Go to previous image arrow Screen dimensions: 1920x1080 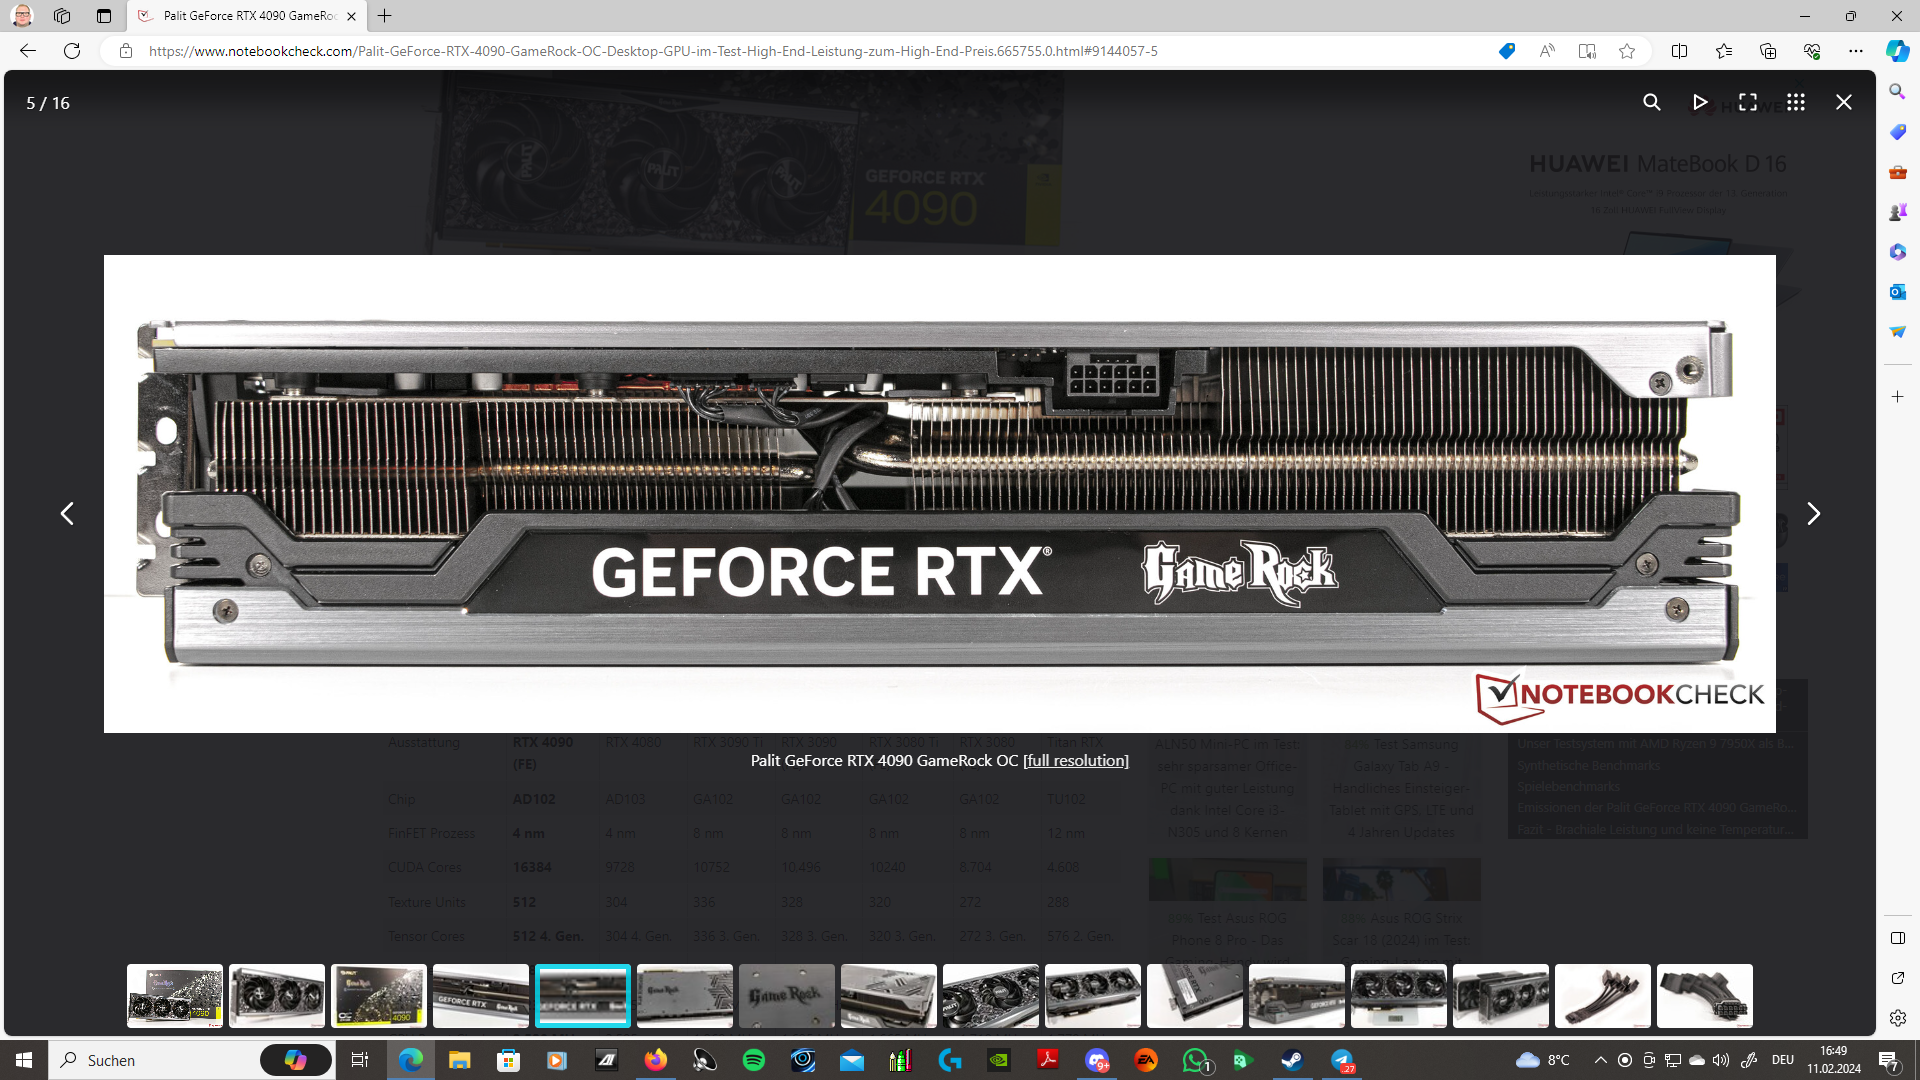pos(67,513)
